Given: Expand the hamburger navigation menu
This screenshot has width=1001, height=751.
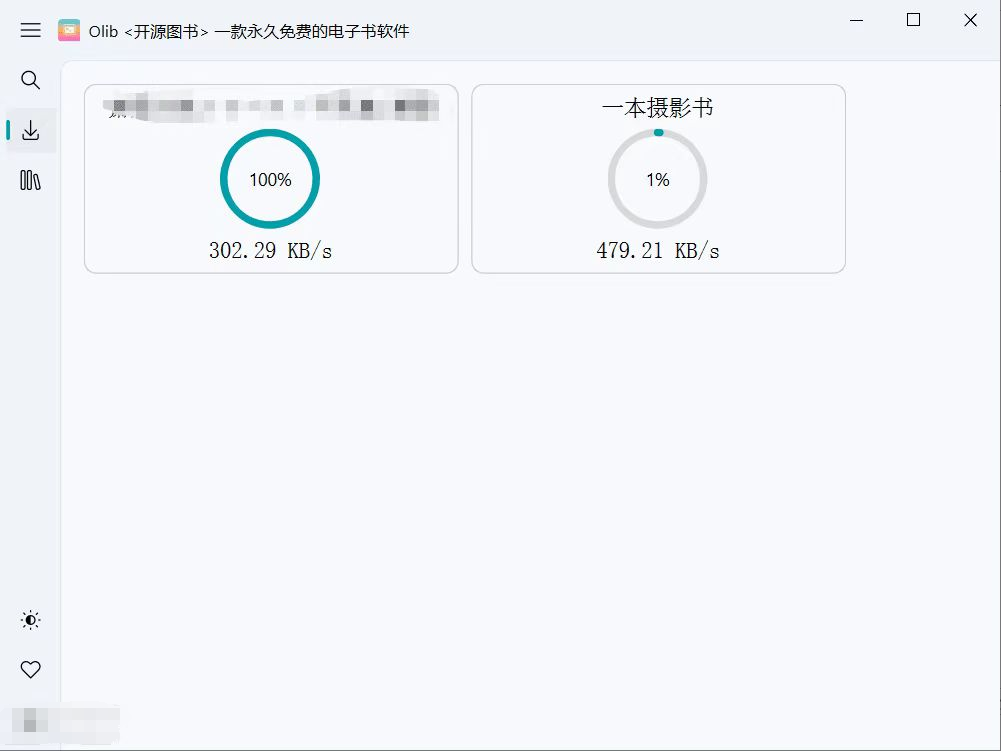Looking at the screenshot, I should (x=31, y=30).
